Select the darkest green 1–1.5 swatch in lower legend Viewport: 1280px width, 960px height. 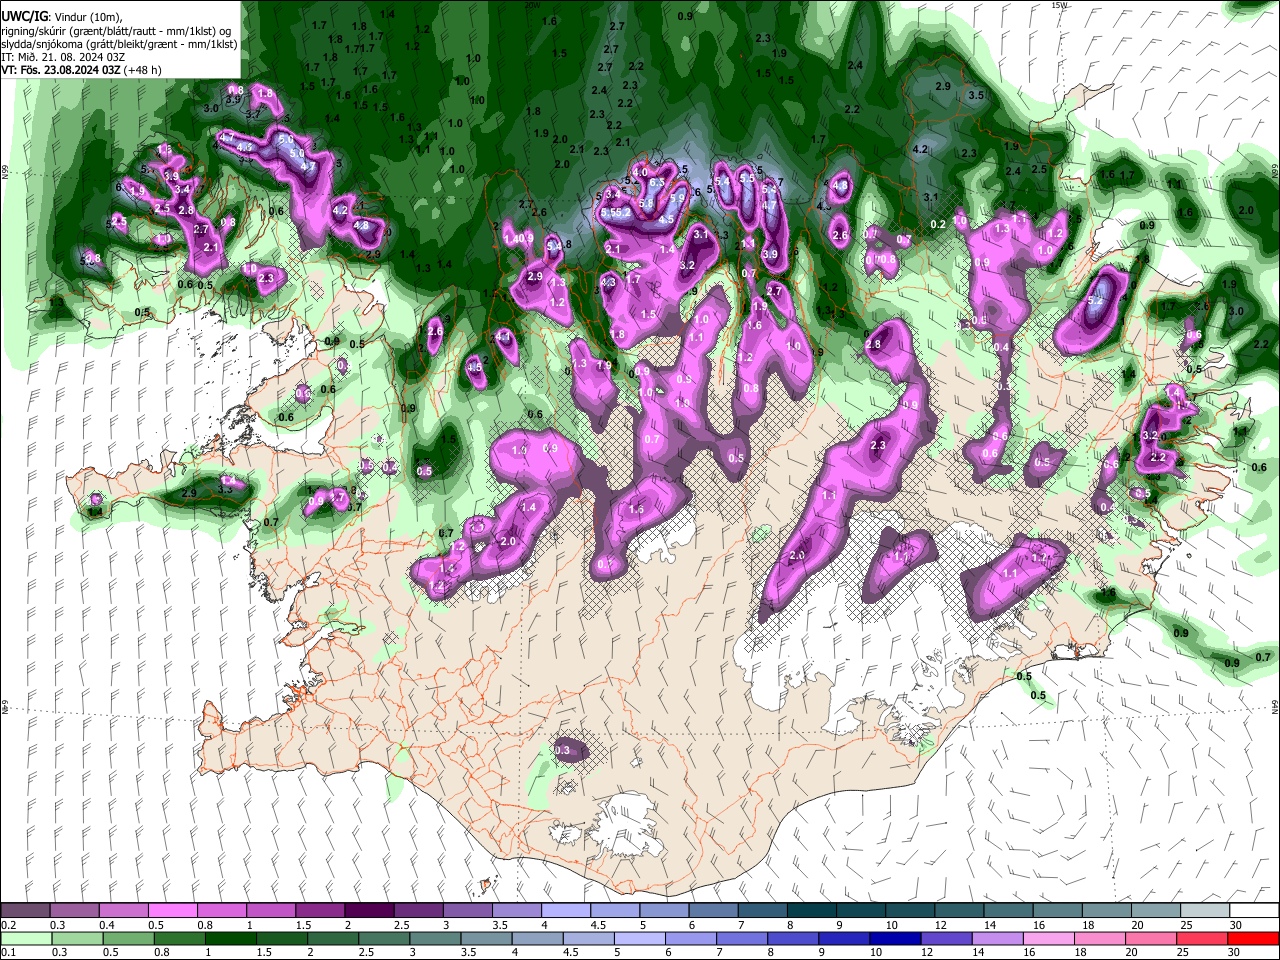tap(231, 938)
